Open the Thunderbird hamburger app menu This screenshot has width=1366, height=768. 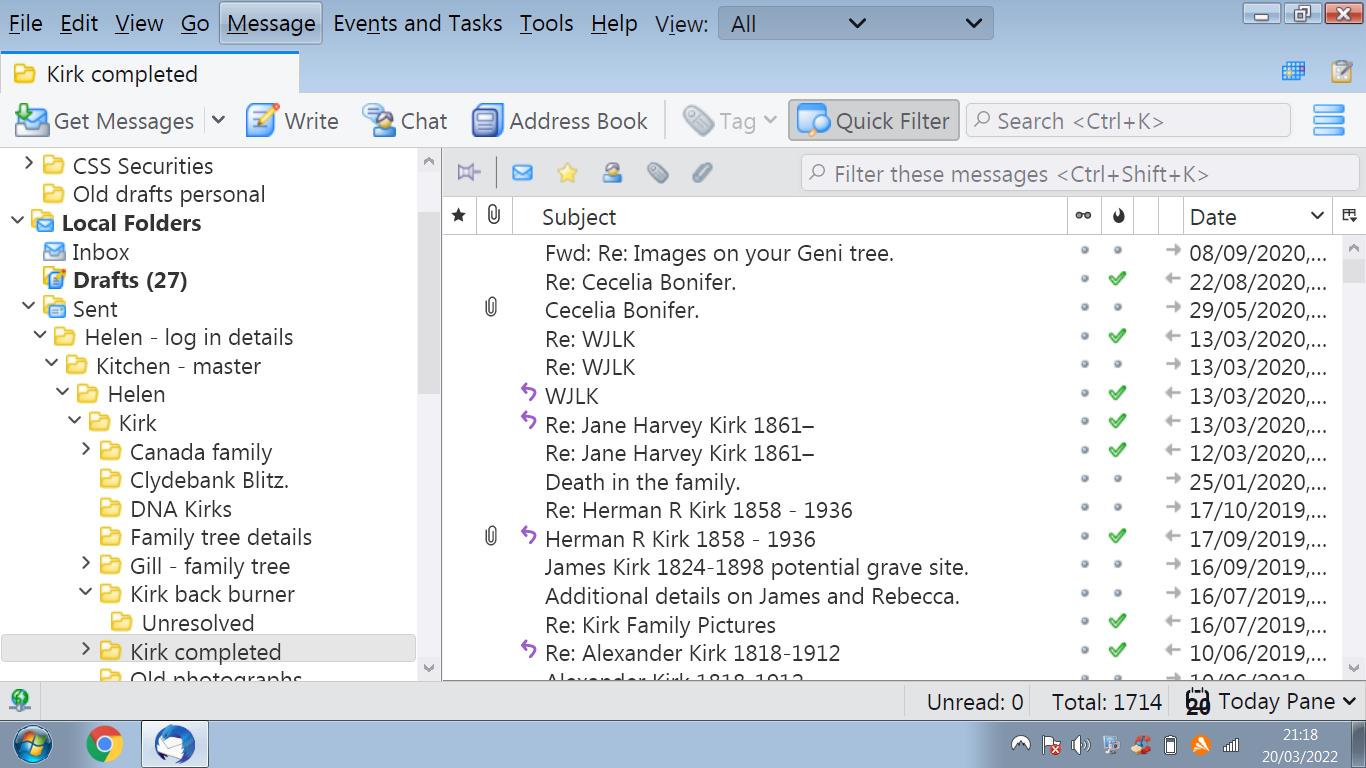click(x=1329, y=121)
